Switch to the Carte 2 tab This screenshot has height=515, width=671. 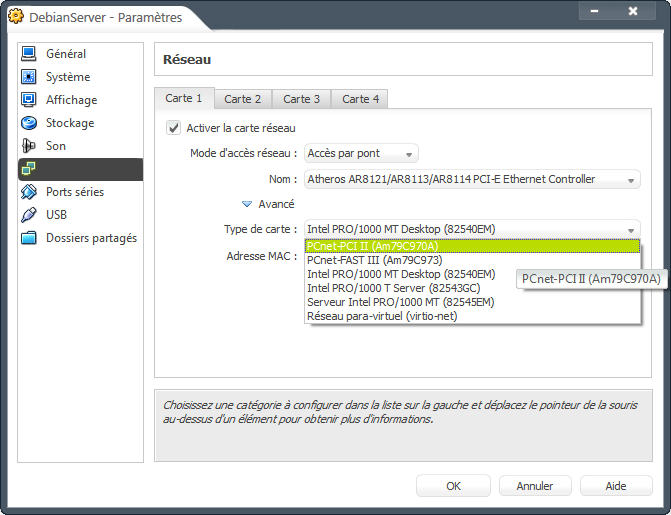point(243,99)
